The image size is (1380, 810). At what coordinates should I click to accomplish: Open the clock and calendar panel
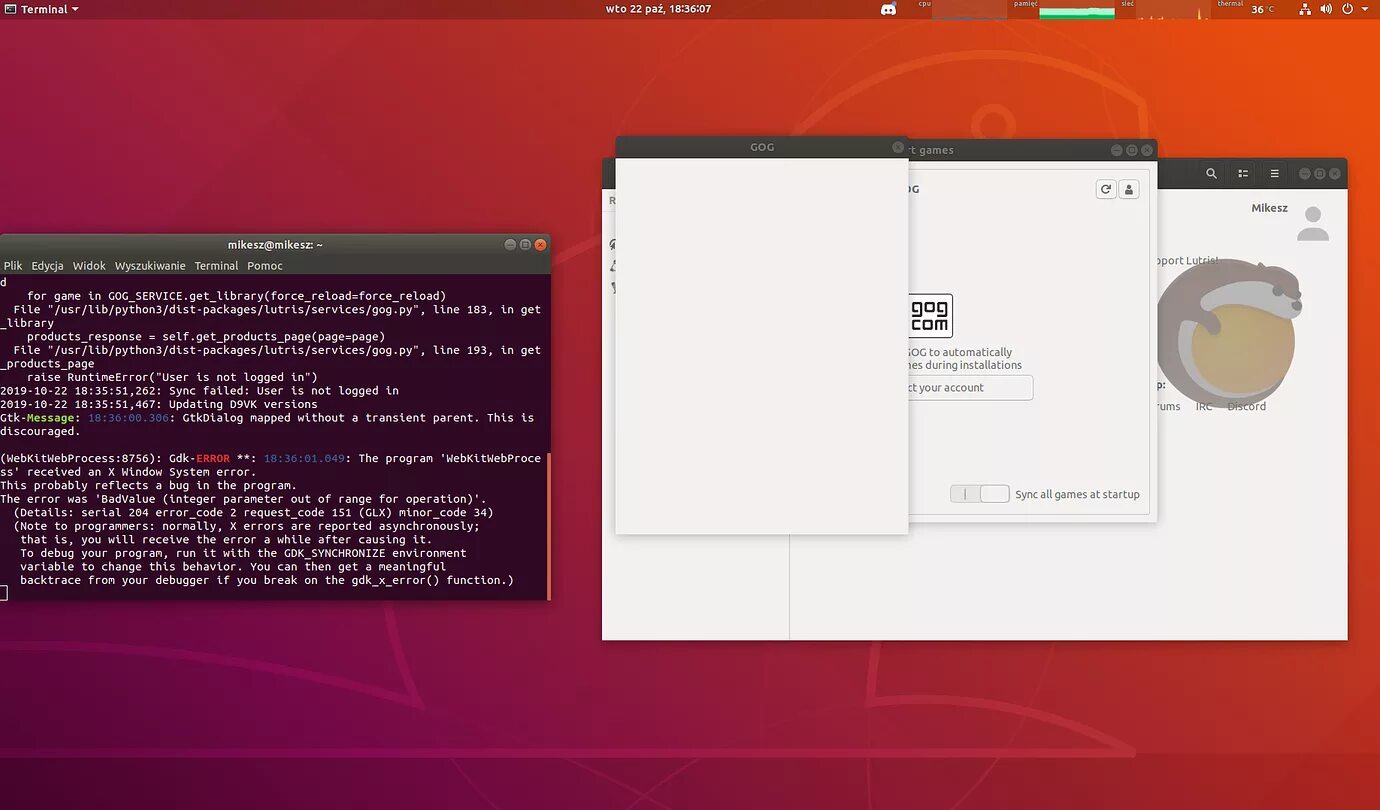tap(658, 9)
